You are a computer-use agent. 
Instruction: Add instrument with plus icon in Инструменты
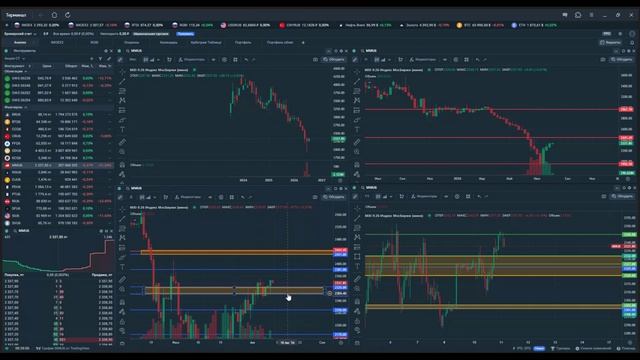coord(92,59)
